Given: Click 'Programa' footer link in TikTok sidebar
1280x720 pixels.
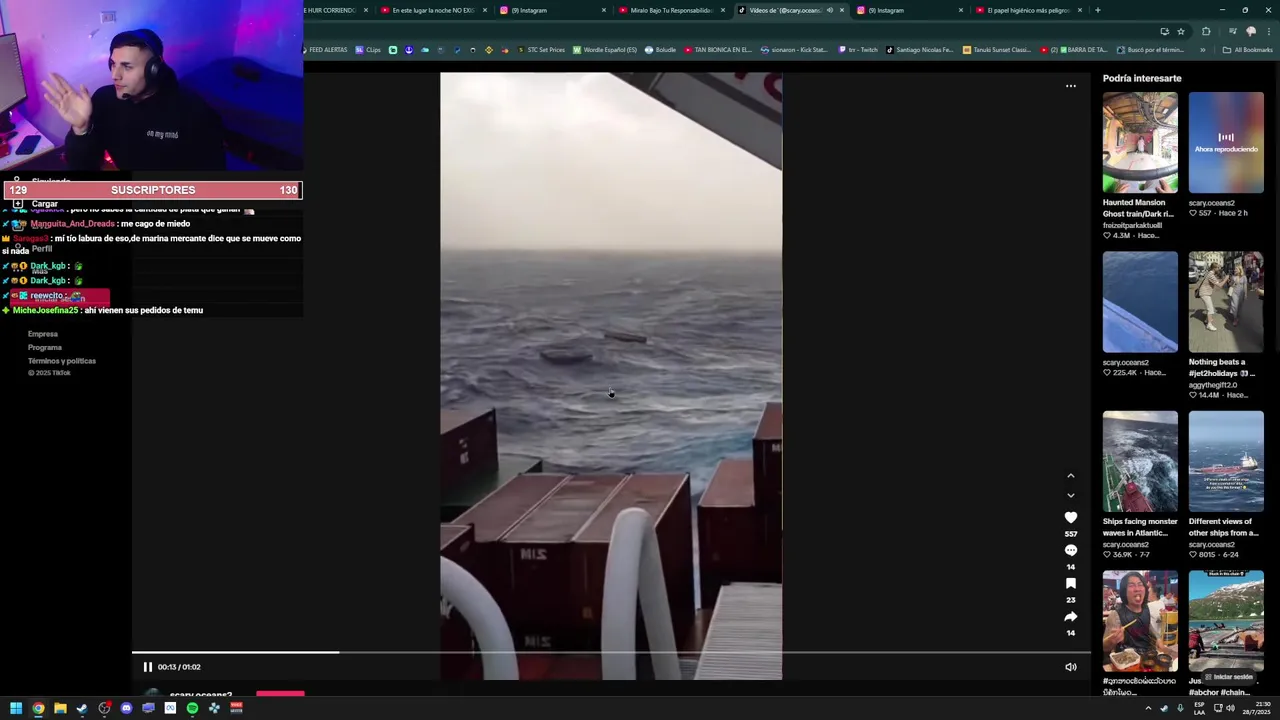Looking at the screenshot, I should tap(45, 347).
